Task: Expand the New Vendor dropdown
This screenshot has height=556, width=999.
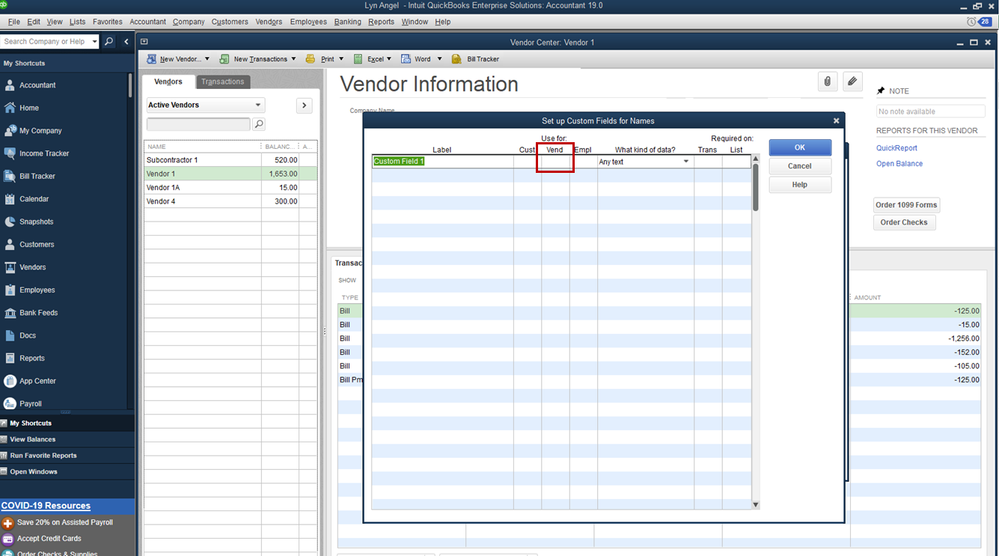Action: tap(206, 59)
